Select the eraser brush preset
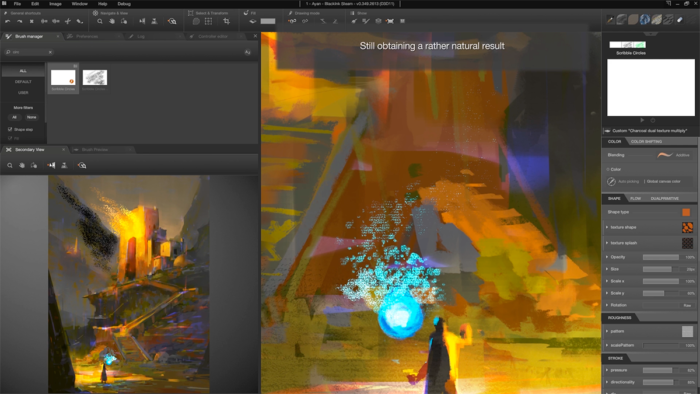This screenshot has width=700, height=394. (680, 19)
